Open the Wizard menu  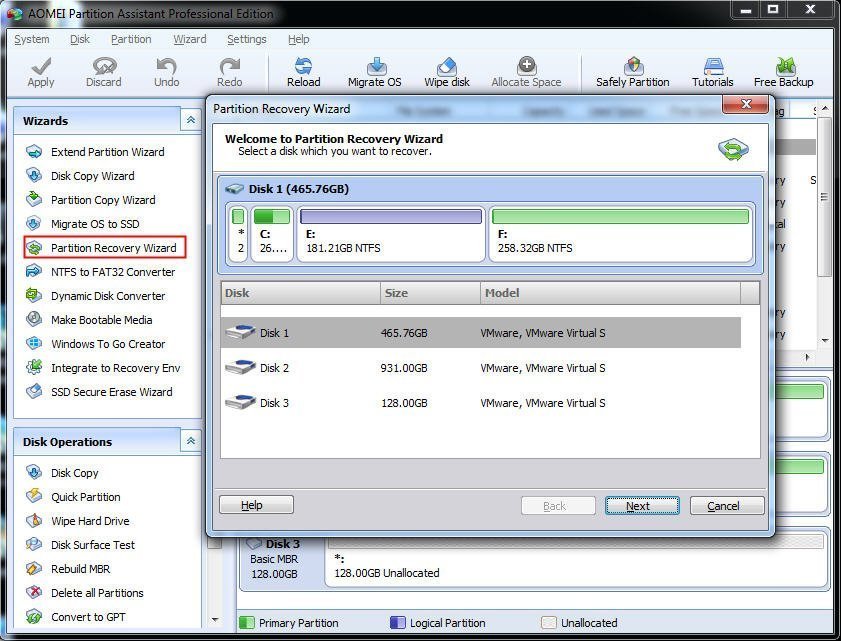tap(189, 39)
